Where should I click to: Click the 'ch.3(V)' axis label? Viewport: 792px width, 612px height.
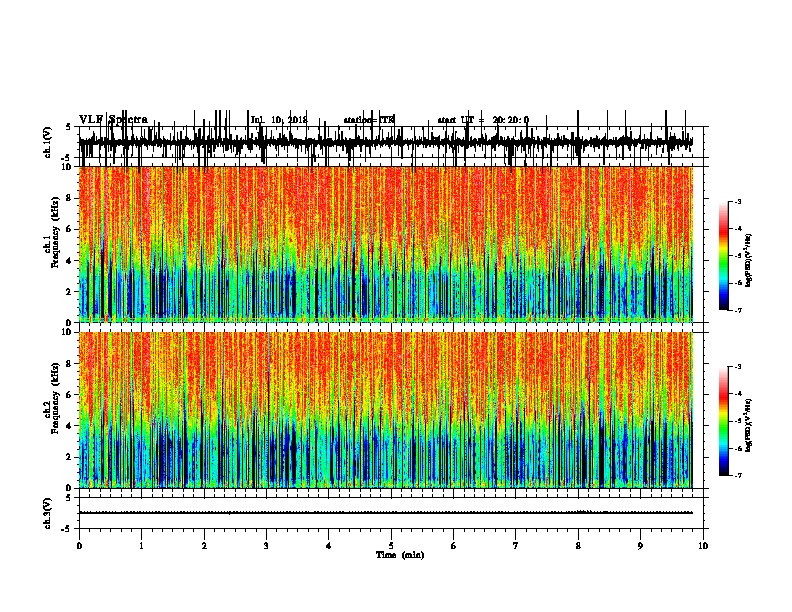[47, 513]
